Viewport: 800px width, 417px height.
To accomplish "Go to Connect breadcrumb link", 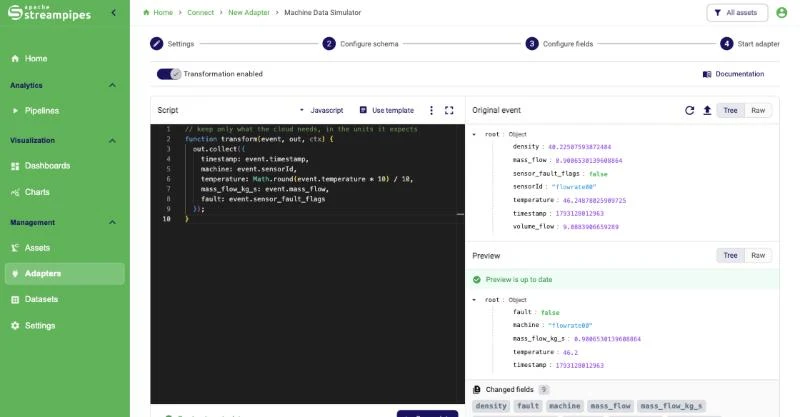I will pos(201,12).
